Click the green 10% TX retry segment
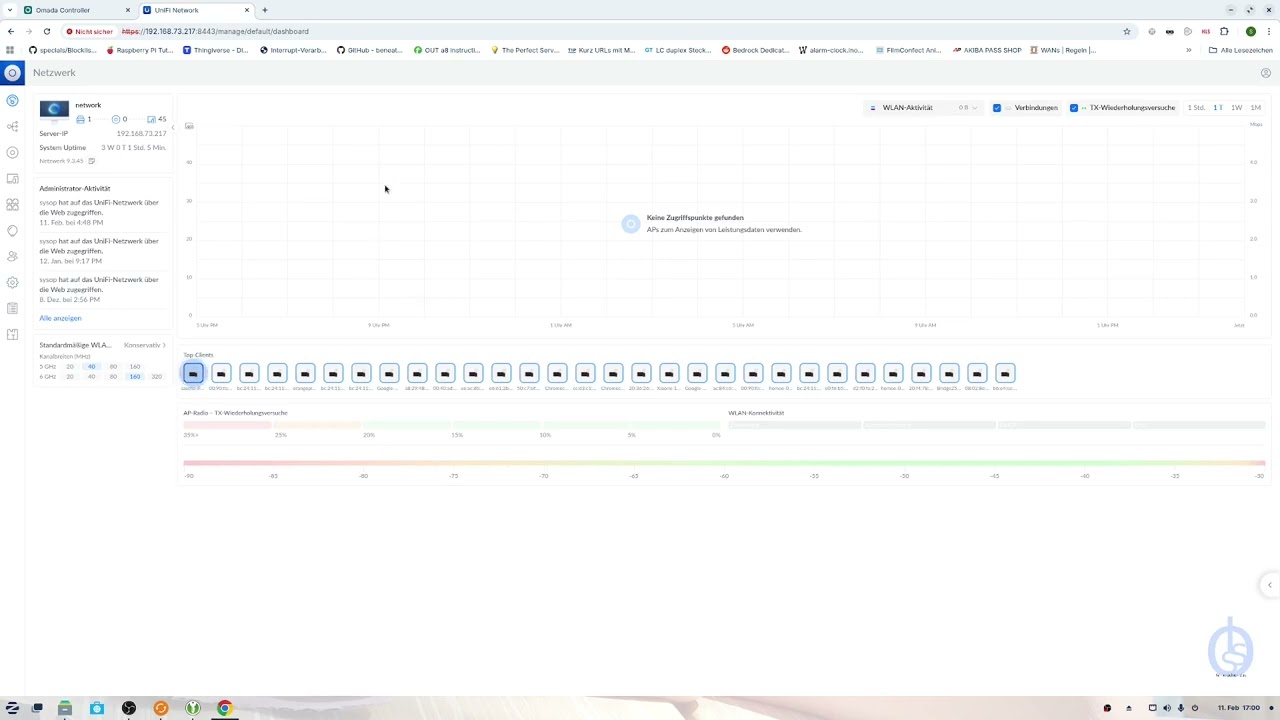This screenshot has width=1280, height=720. click(586, 426)
